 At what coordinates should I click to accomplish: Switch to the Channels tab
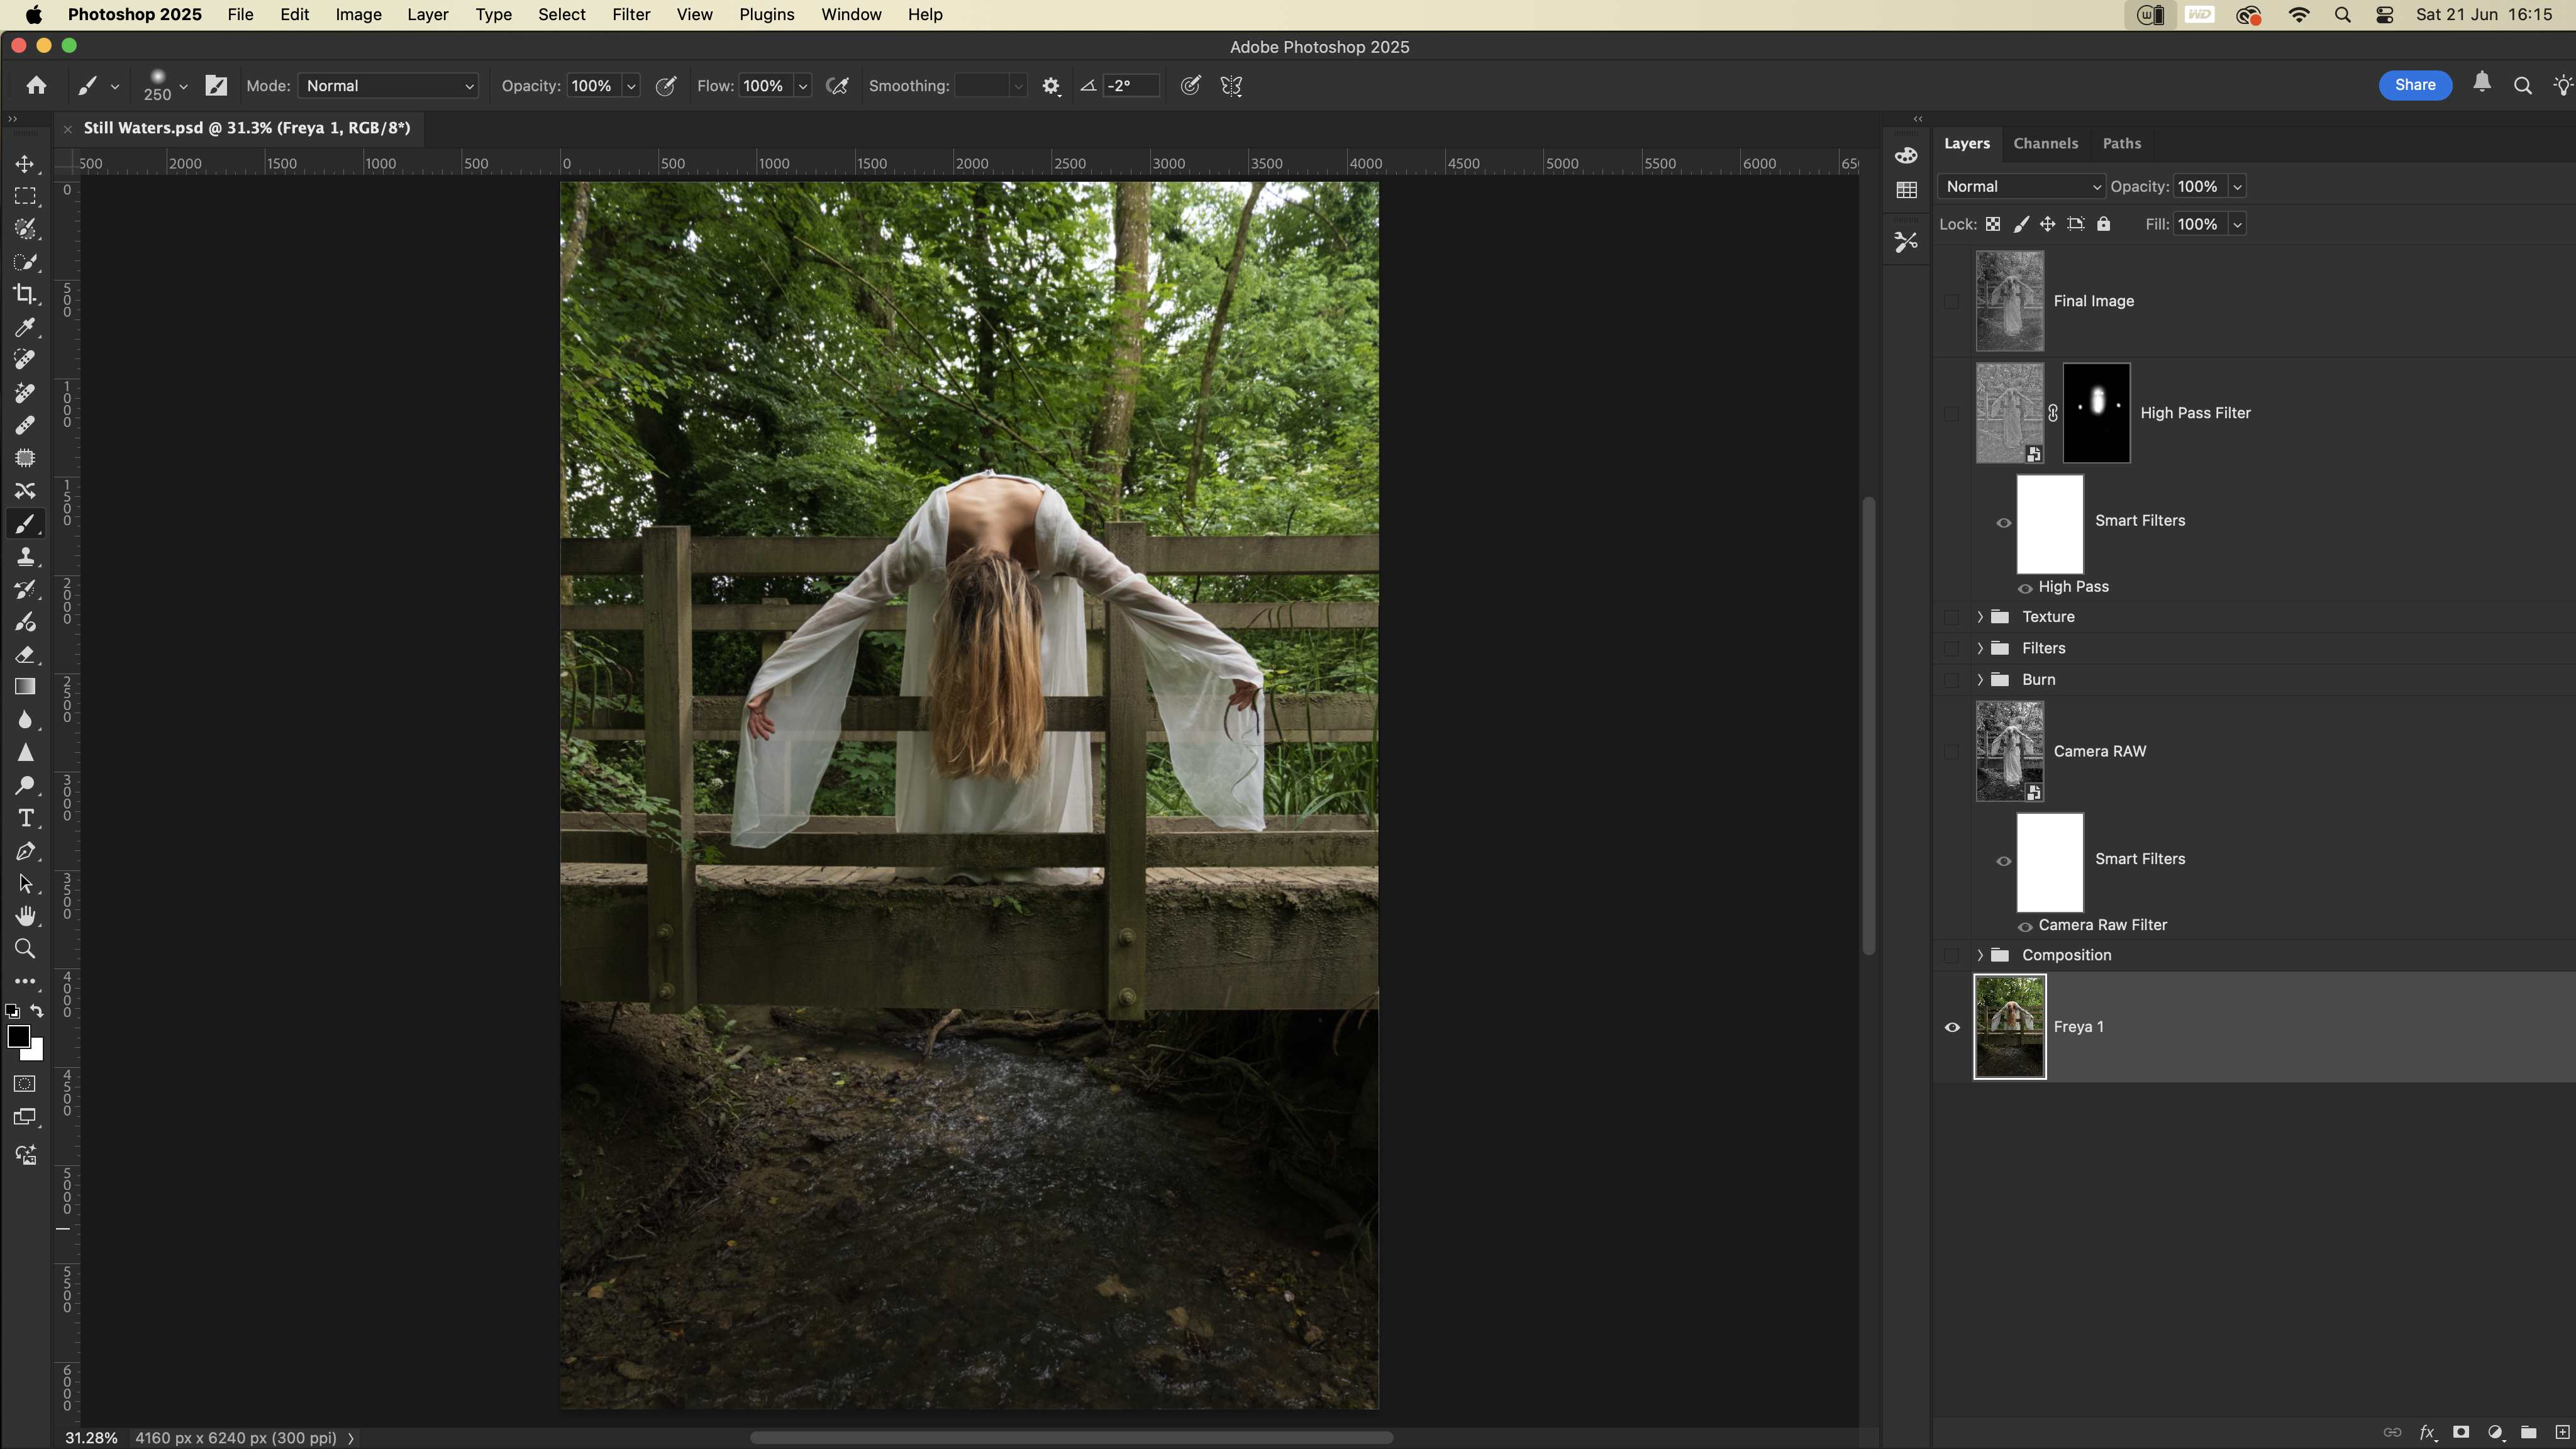click(2045, 143)
